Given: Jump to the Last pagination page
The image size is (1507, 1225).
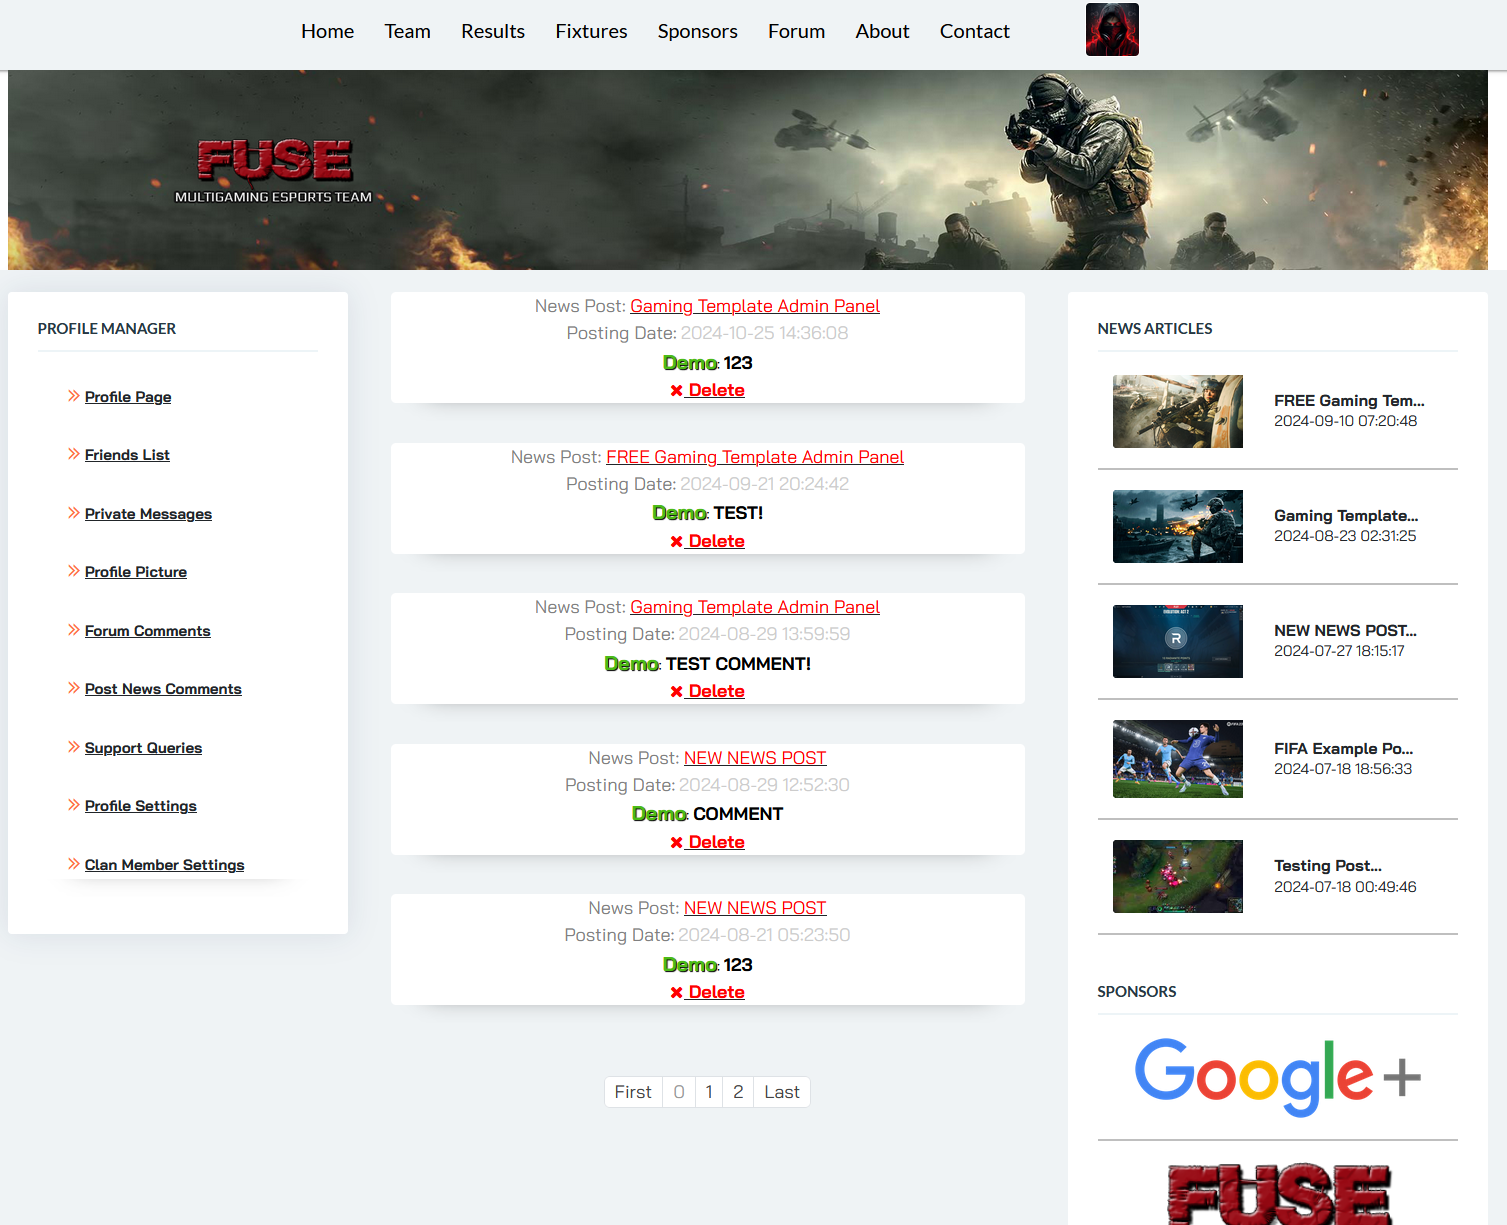Looking at the screenshot, I should point(781,1092).
